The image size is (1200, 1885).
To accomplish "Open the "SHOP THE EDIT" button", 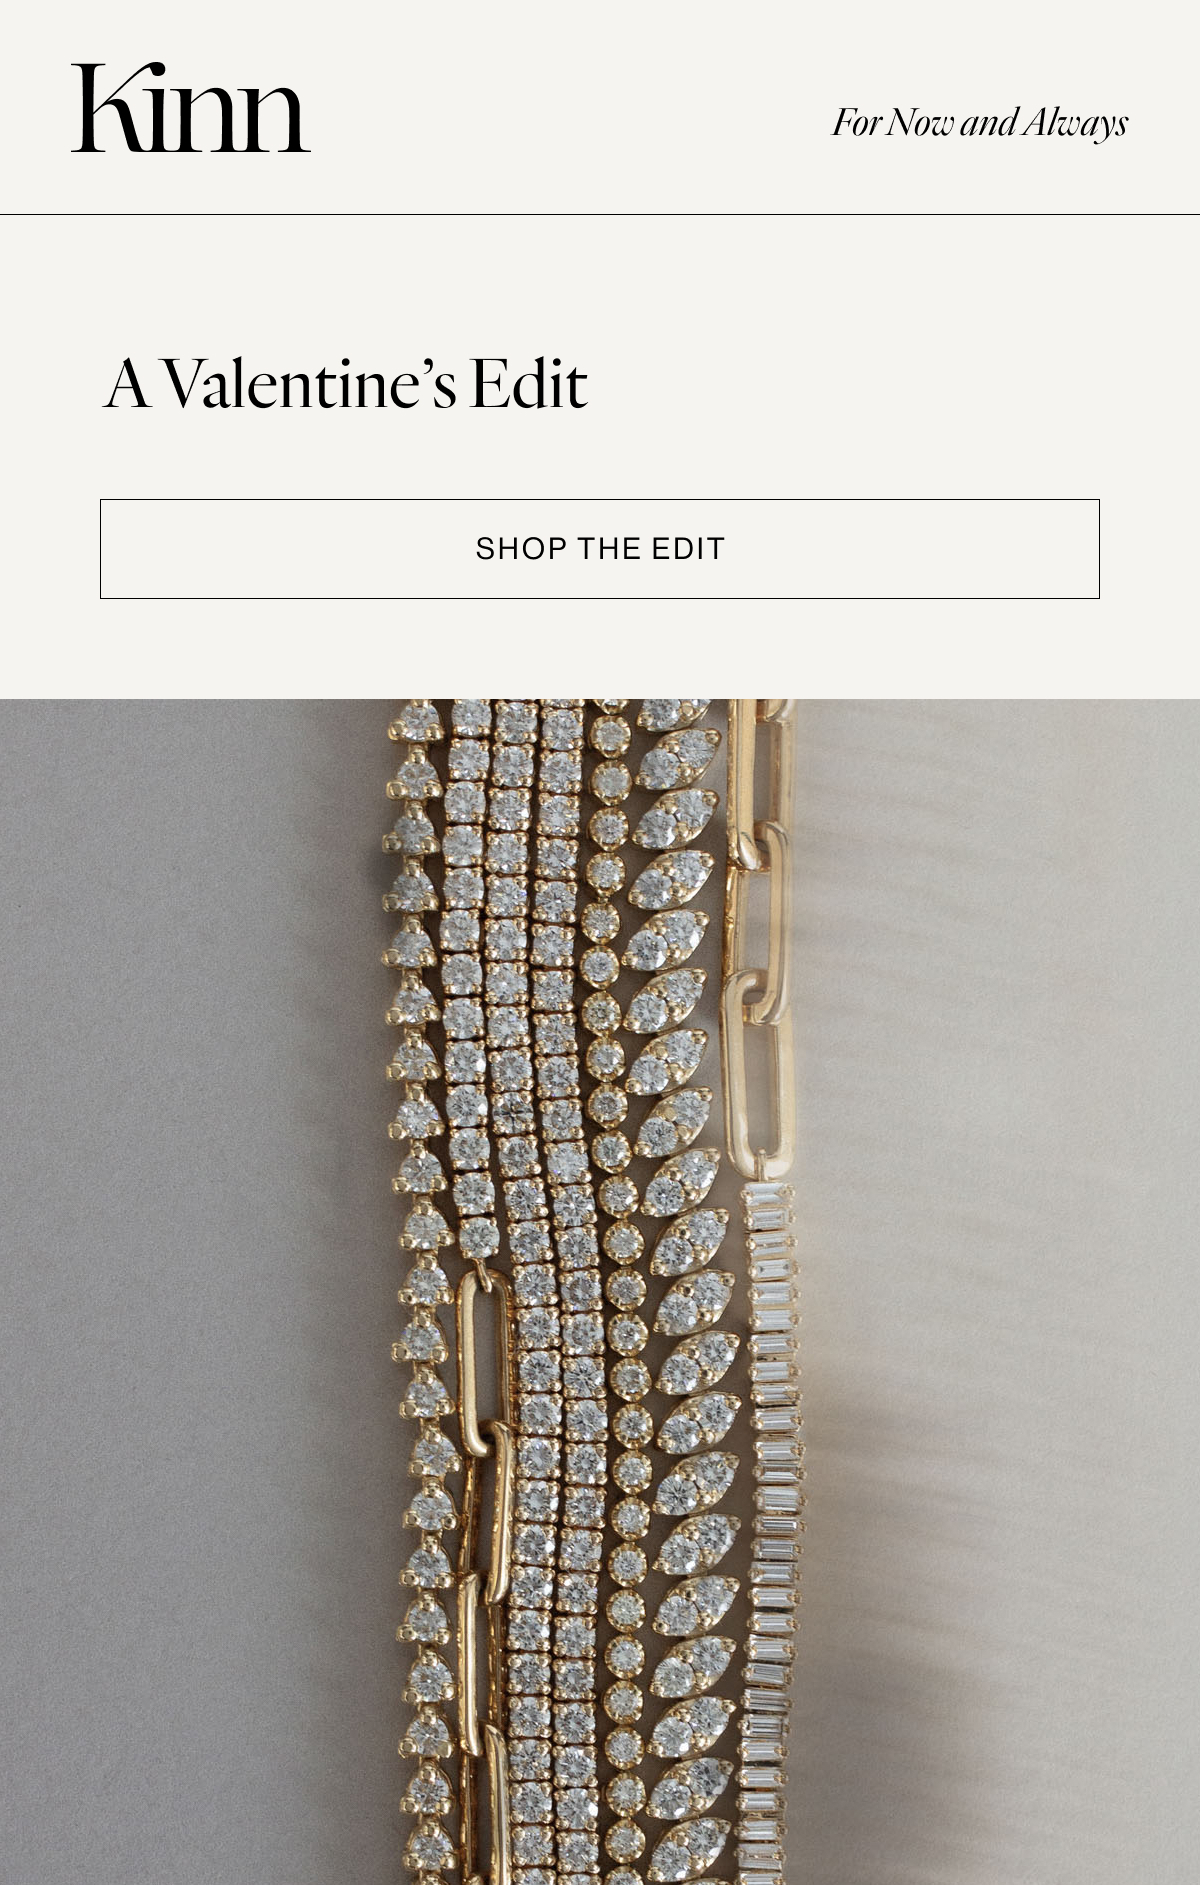I will coord(600,549).
